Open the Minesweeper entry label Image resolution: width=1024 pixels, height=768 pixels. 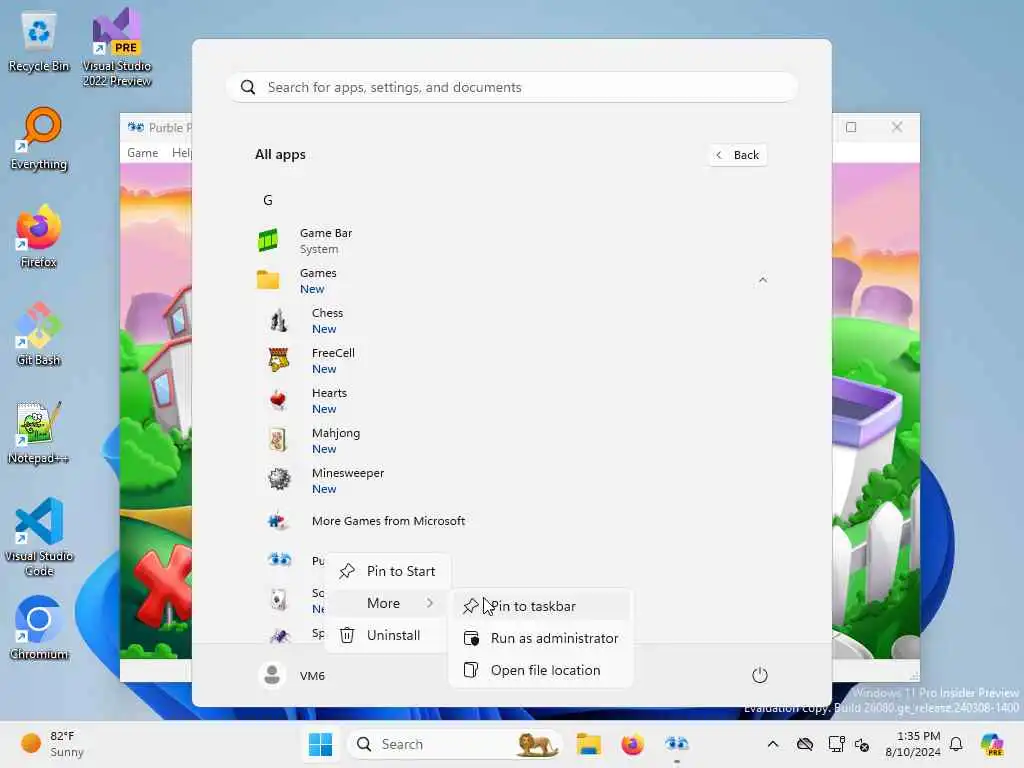tap(347, 473)
